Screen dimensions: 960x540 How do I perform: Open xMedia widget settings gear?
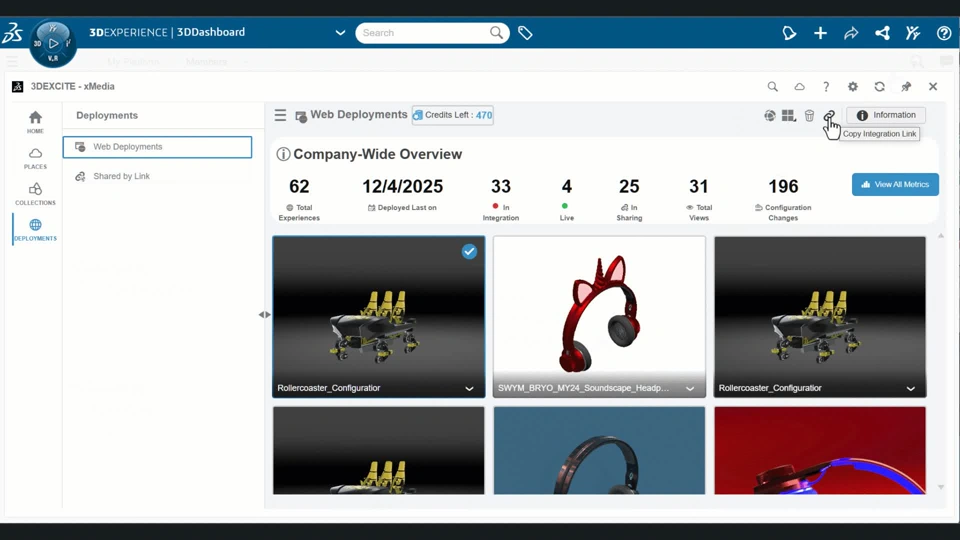tap(853, 87)
